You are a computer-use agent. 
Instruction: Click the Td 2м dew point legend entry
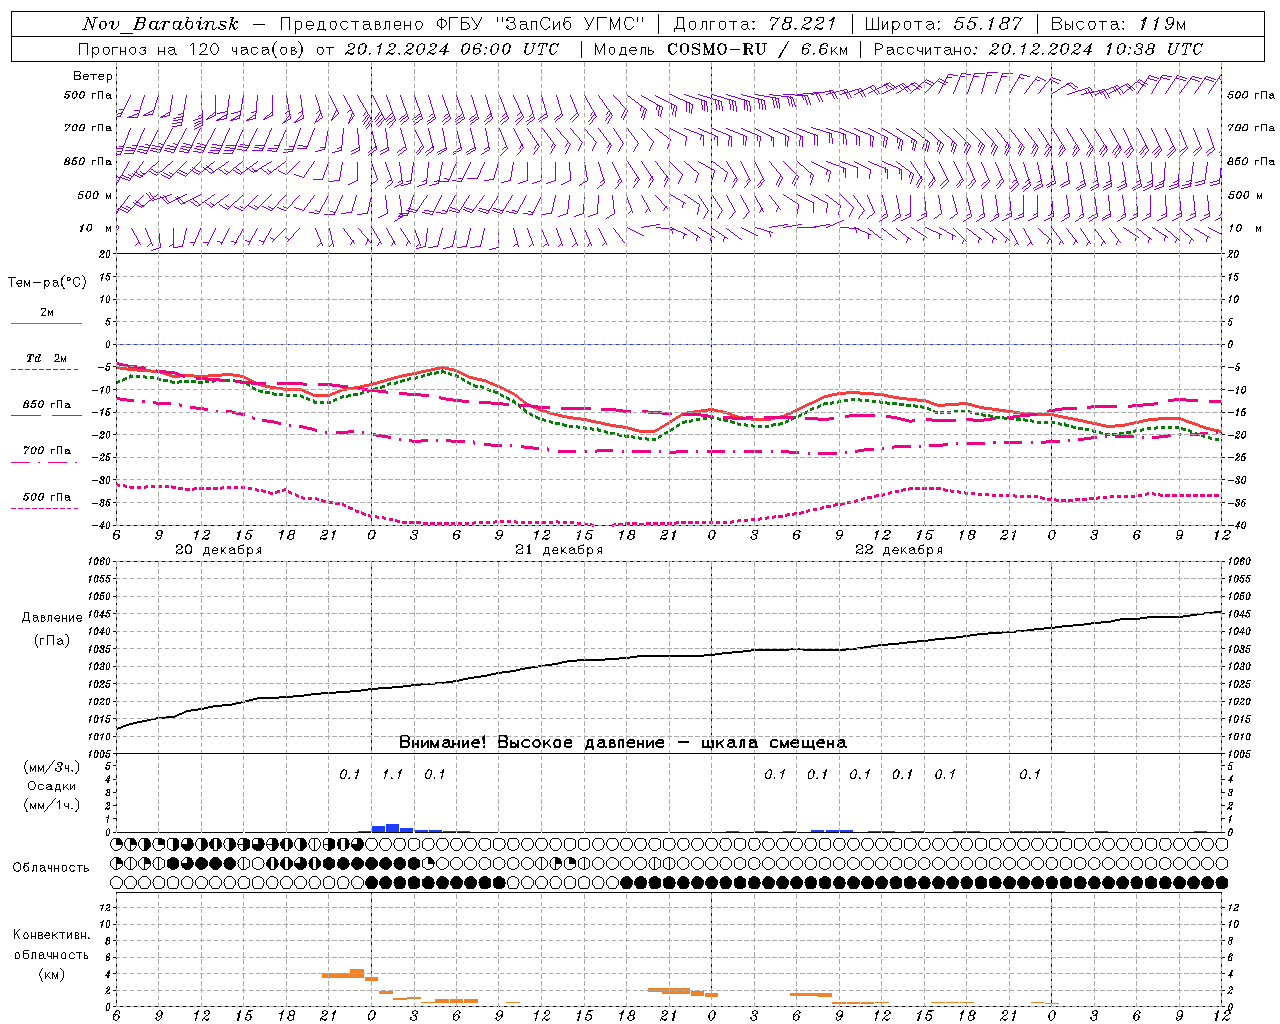click(x=46, y=358)
